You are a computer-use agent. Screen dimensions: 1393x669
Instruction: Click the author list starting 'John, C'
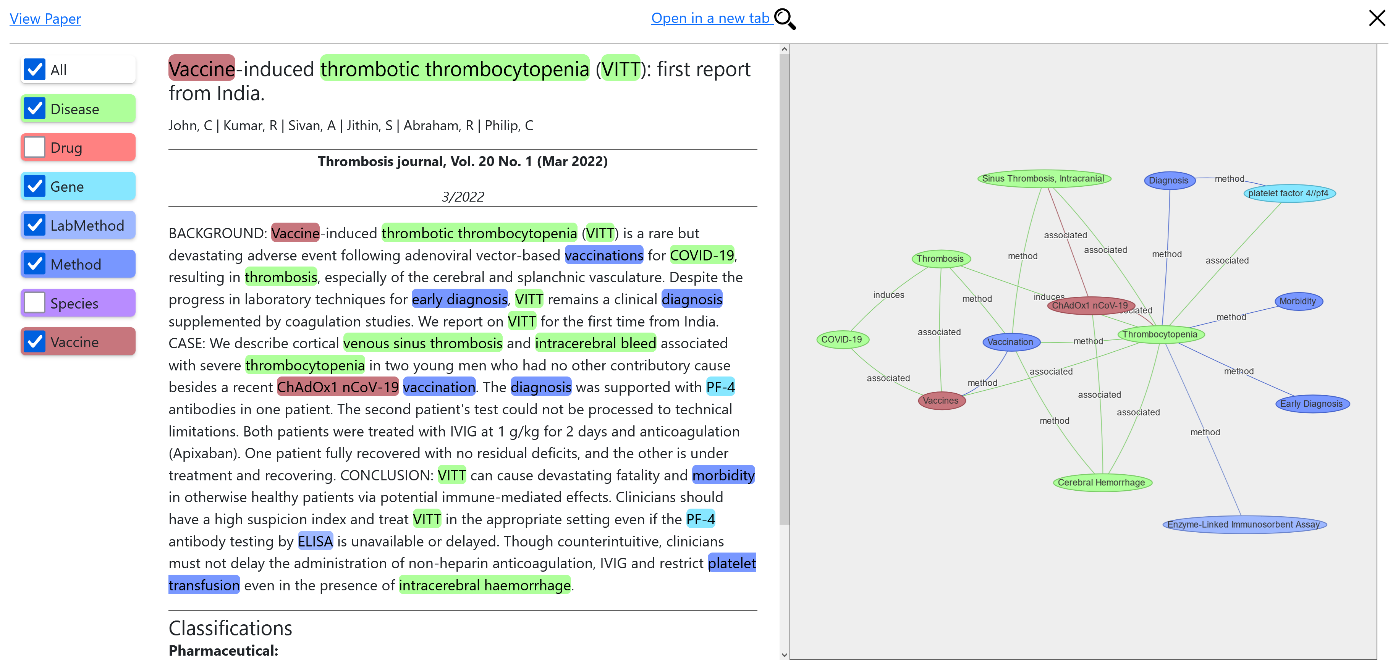click(x=351, y=125)
